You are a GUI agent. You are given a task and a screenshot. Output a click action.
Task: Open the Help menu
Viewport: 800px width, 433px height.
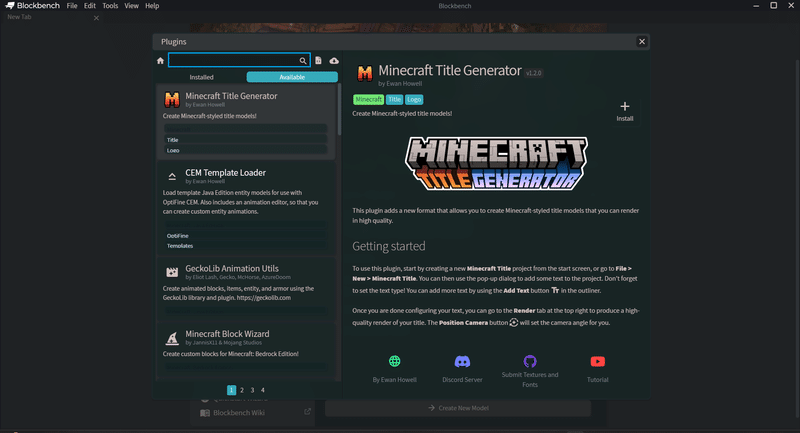[x=152, y=6]
